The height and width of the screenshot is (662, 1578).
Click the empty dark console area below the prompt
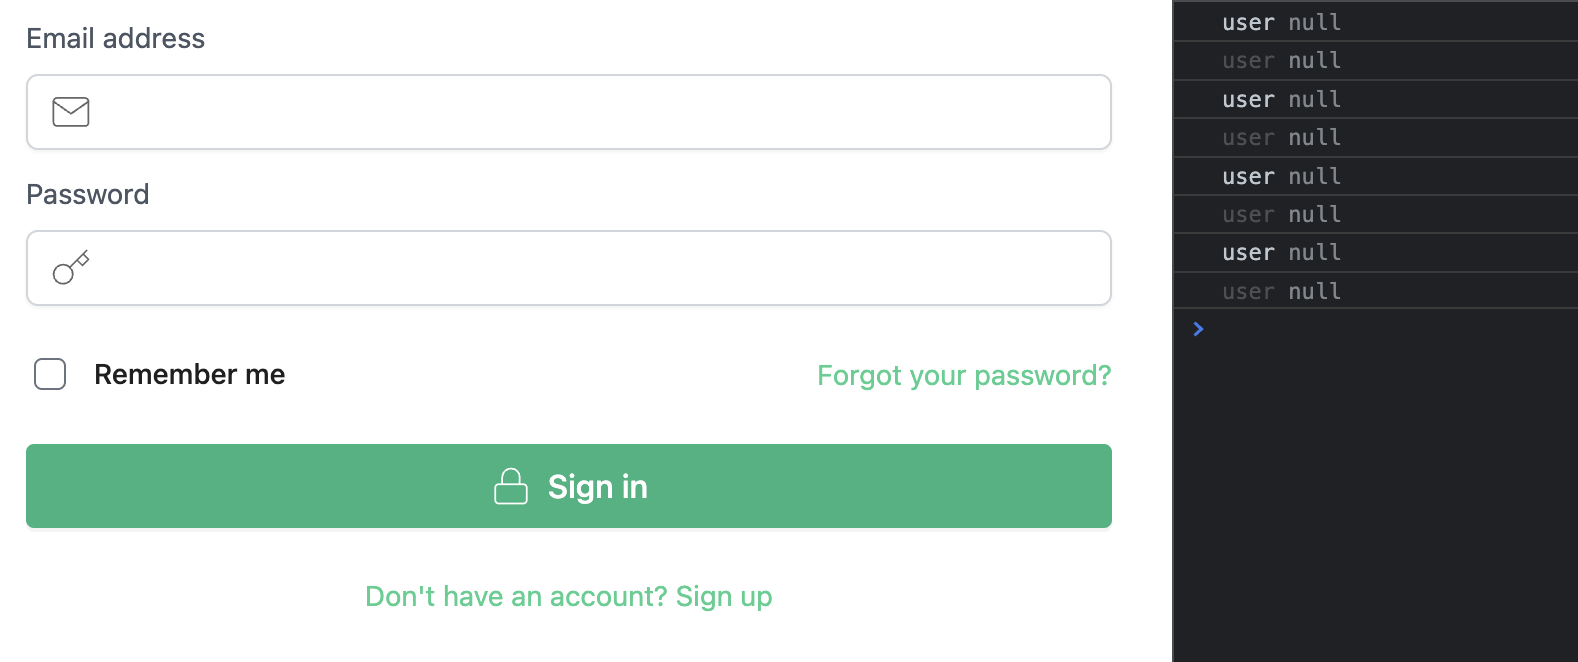click(1375, 500)
